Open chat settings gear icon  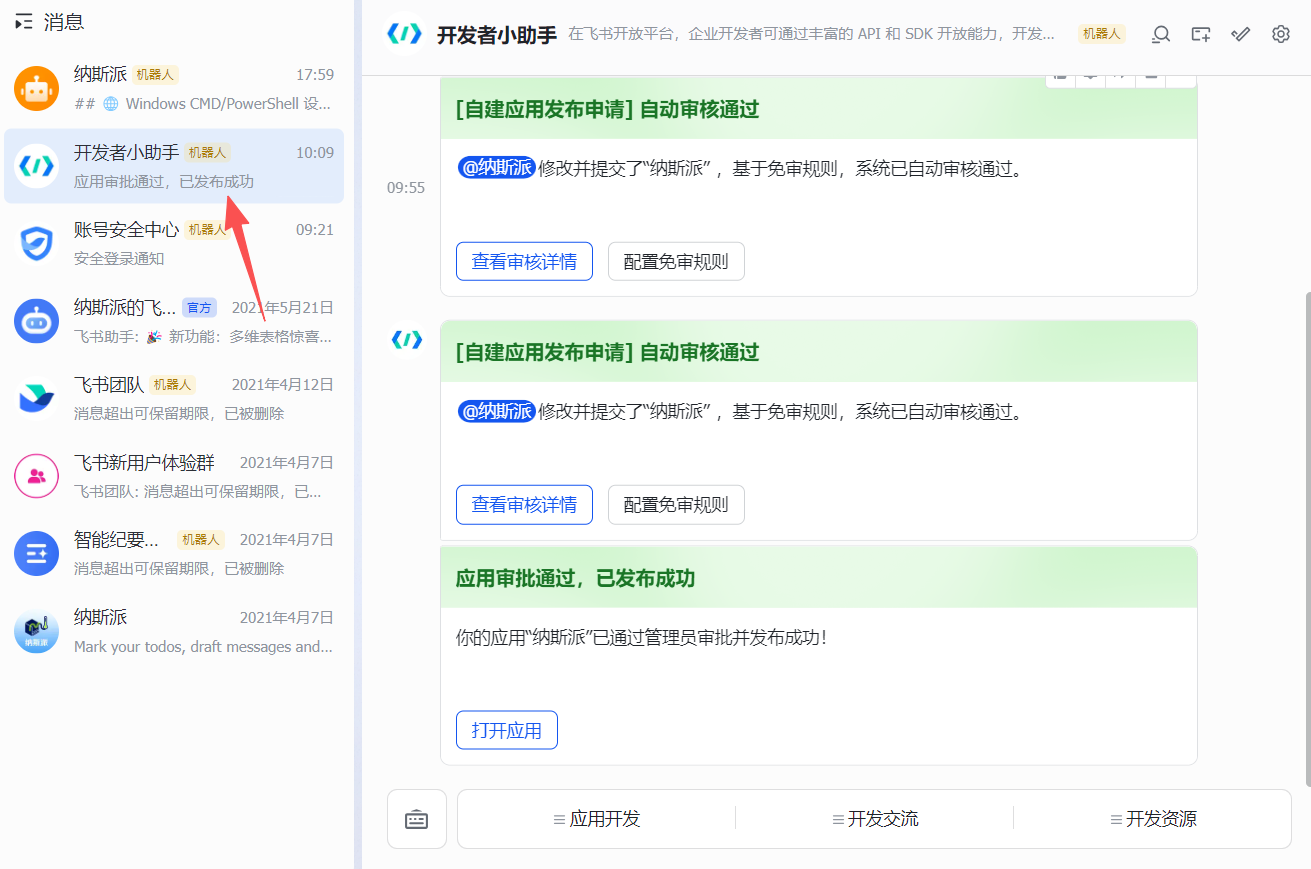coord(1281,34)
